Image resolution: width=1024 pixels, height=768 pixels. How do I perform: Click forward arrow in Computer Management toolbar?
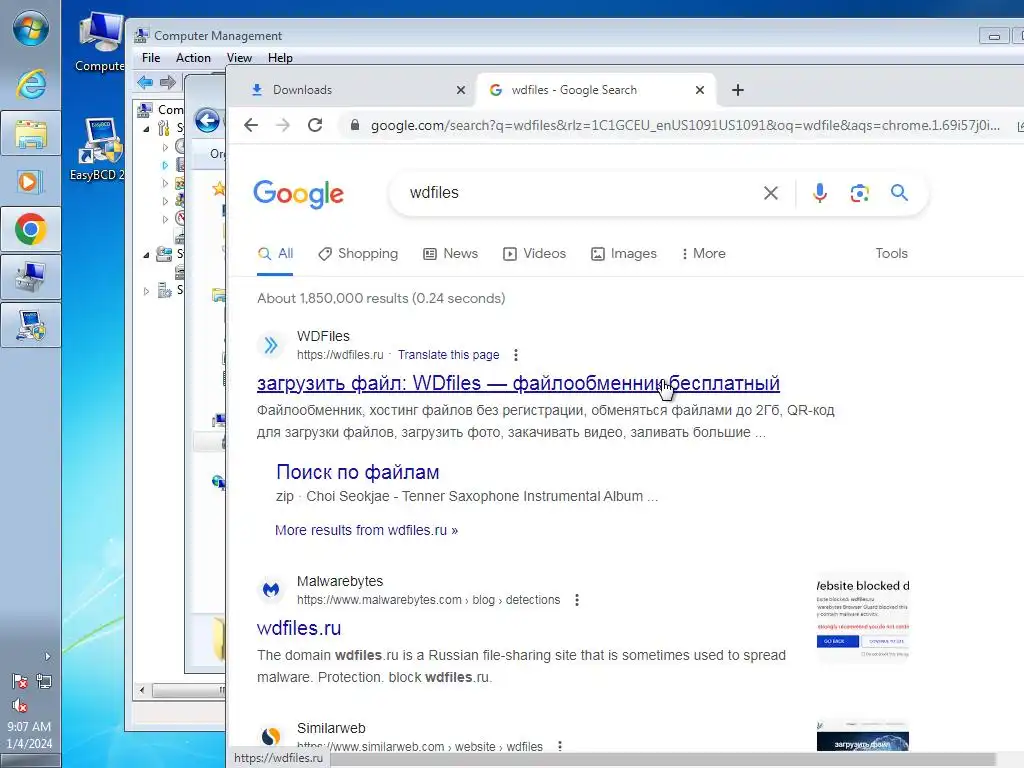click(x=168, y=82)
